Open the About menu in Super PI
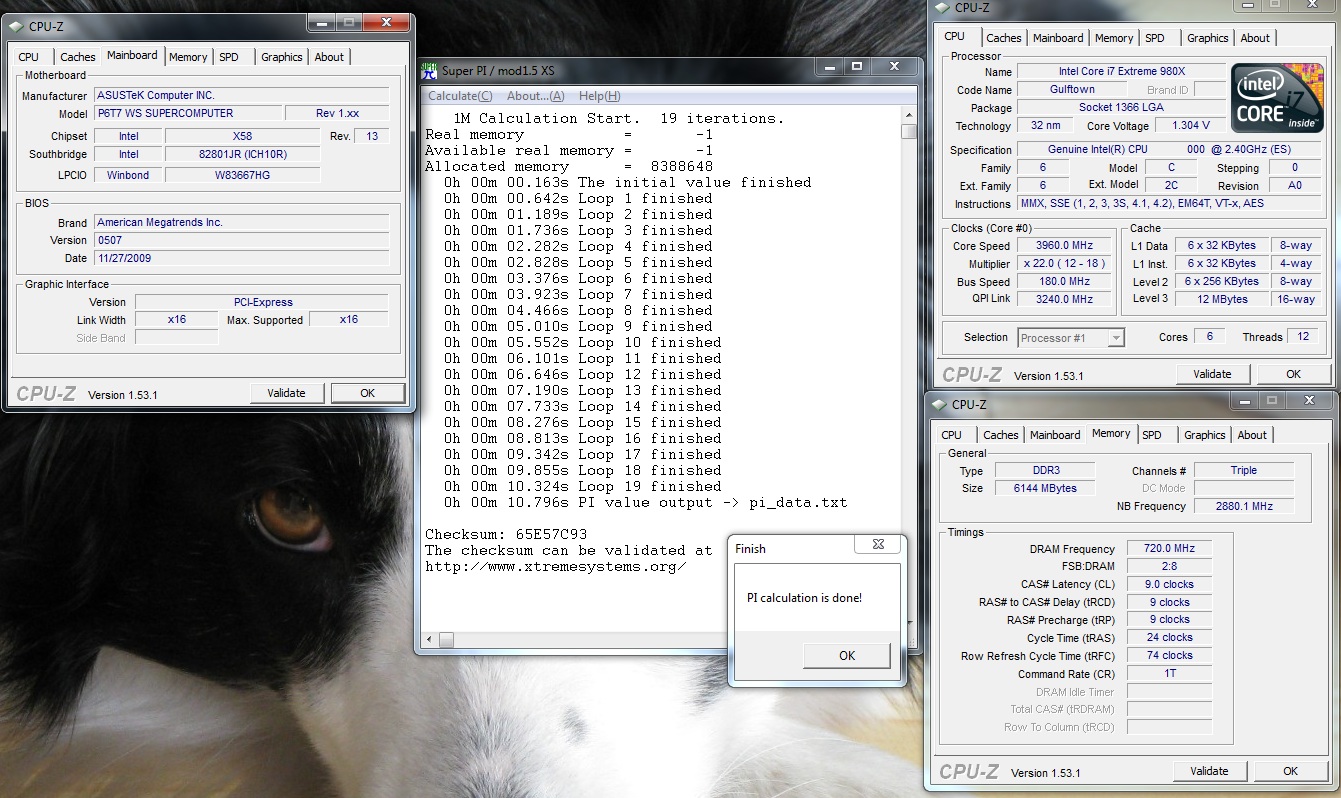1341x798 pixels. click(535, 96)
